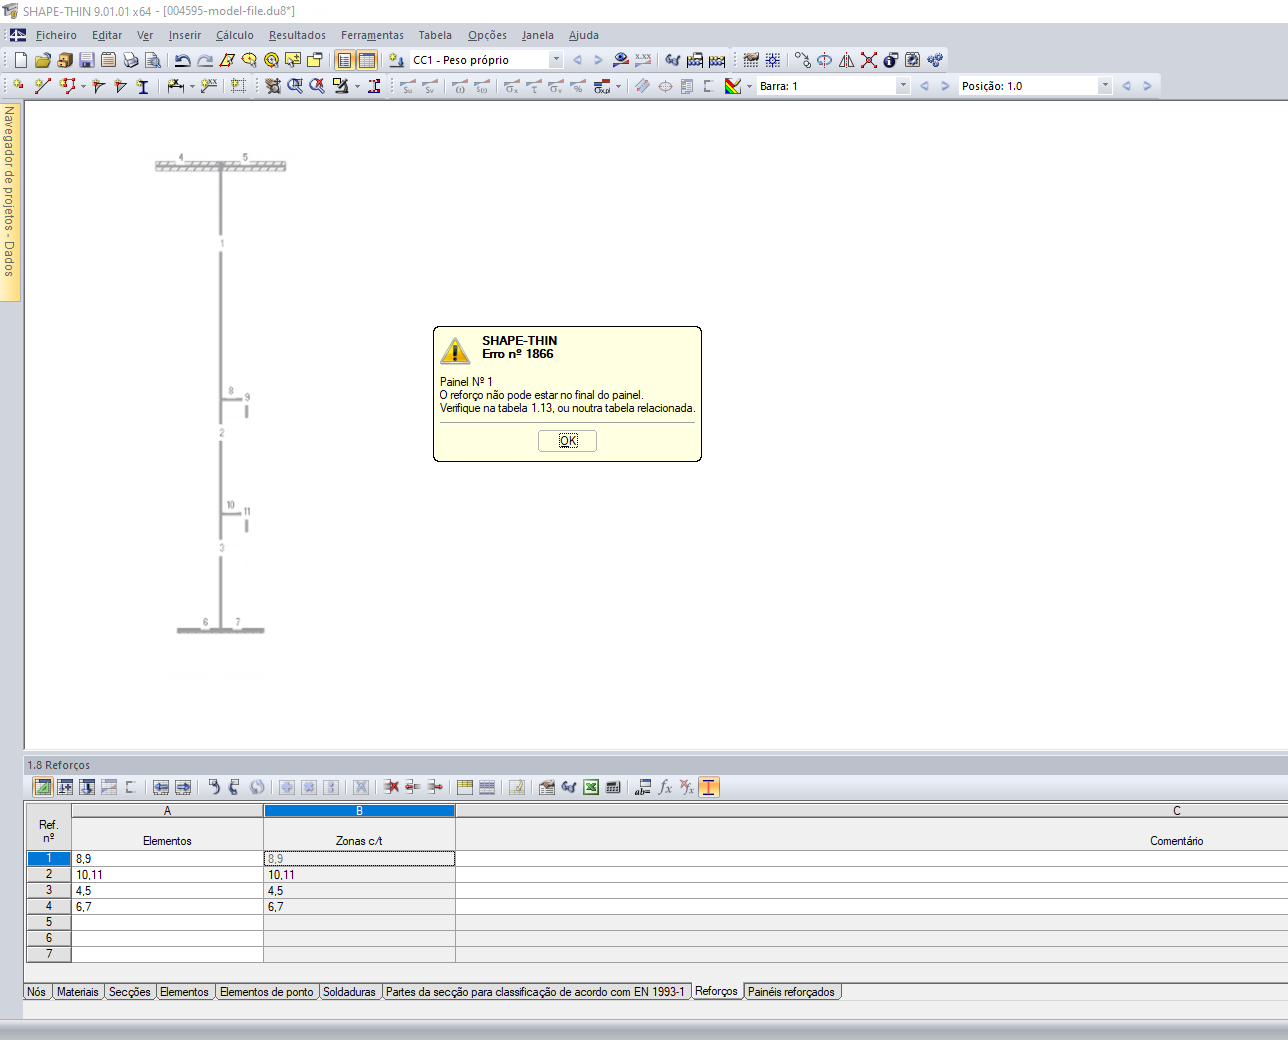
Task: Select table row header number 4
Action: point(48,907)
